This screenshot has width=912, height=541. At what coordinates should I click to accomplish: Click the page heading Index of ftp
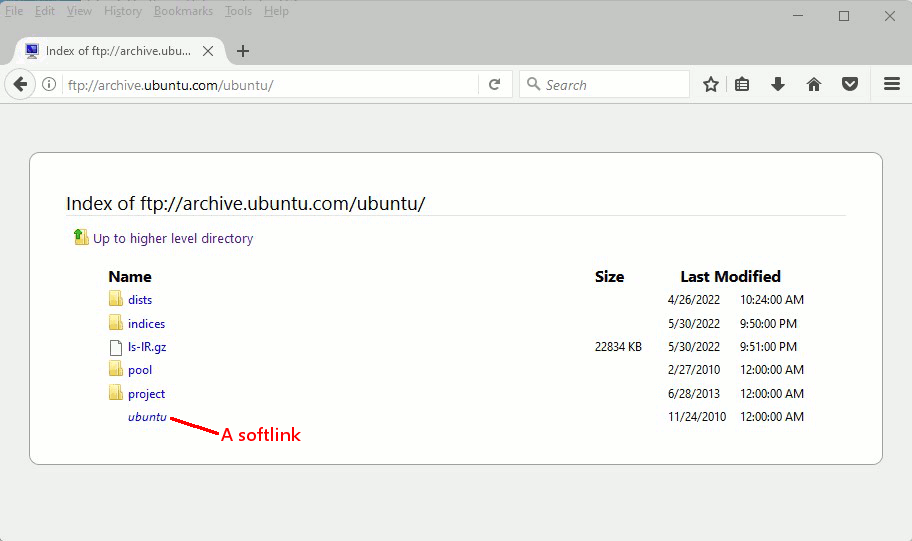click(x=245, y=204)
